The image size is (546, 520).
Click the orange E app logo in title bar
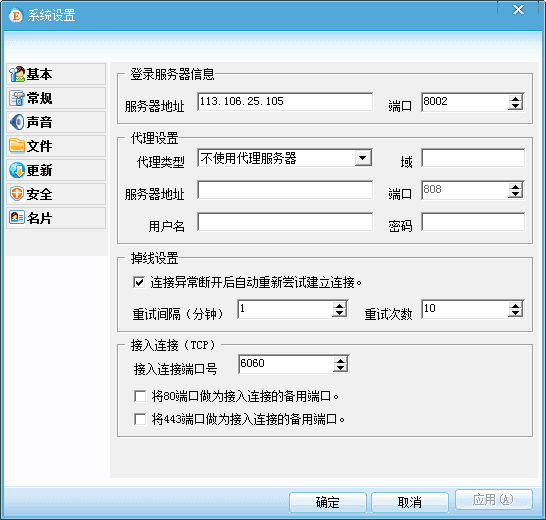coord(16,16)
